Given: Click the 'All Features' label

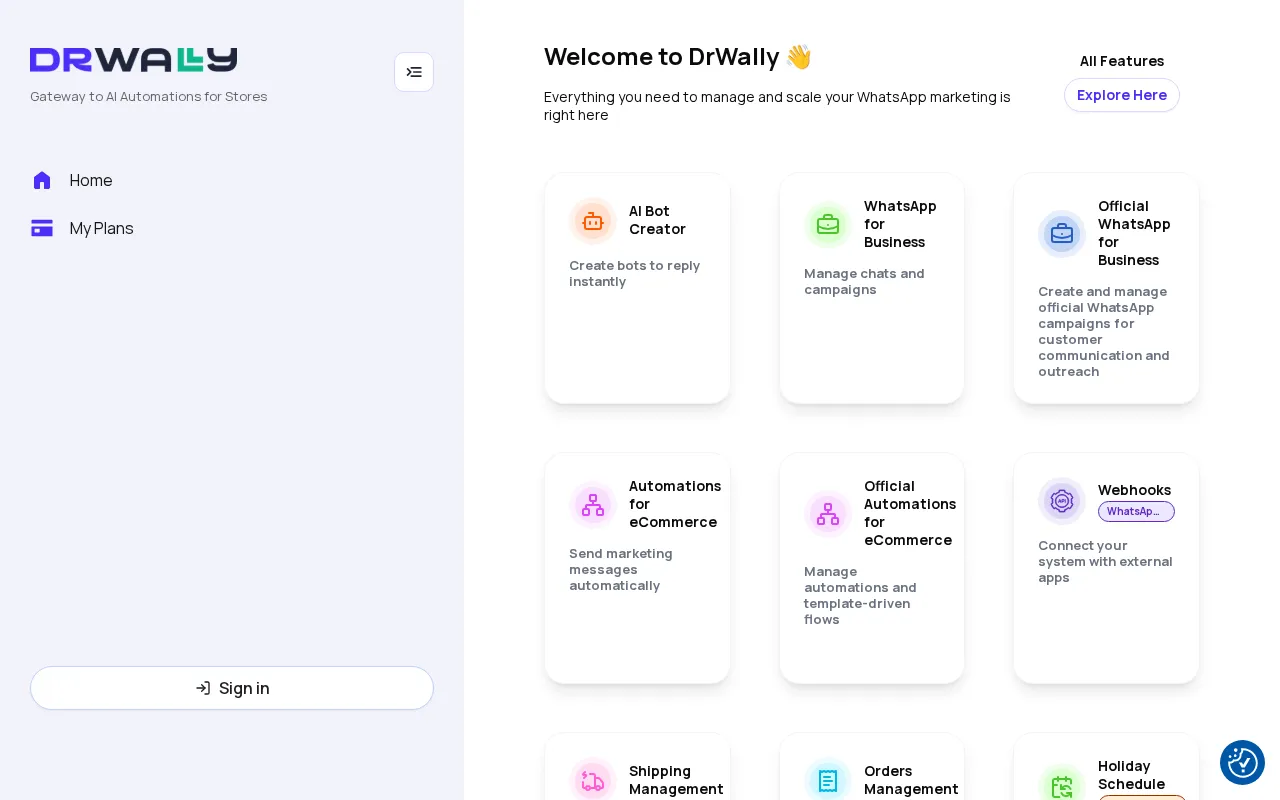Looking at the screenshot, I should [x=1122, y=61].
